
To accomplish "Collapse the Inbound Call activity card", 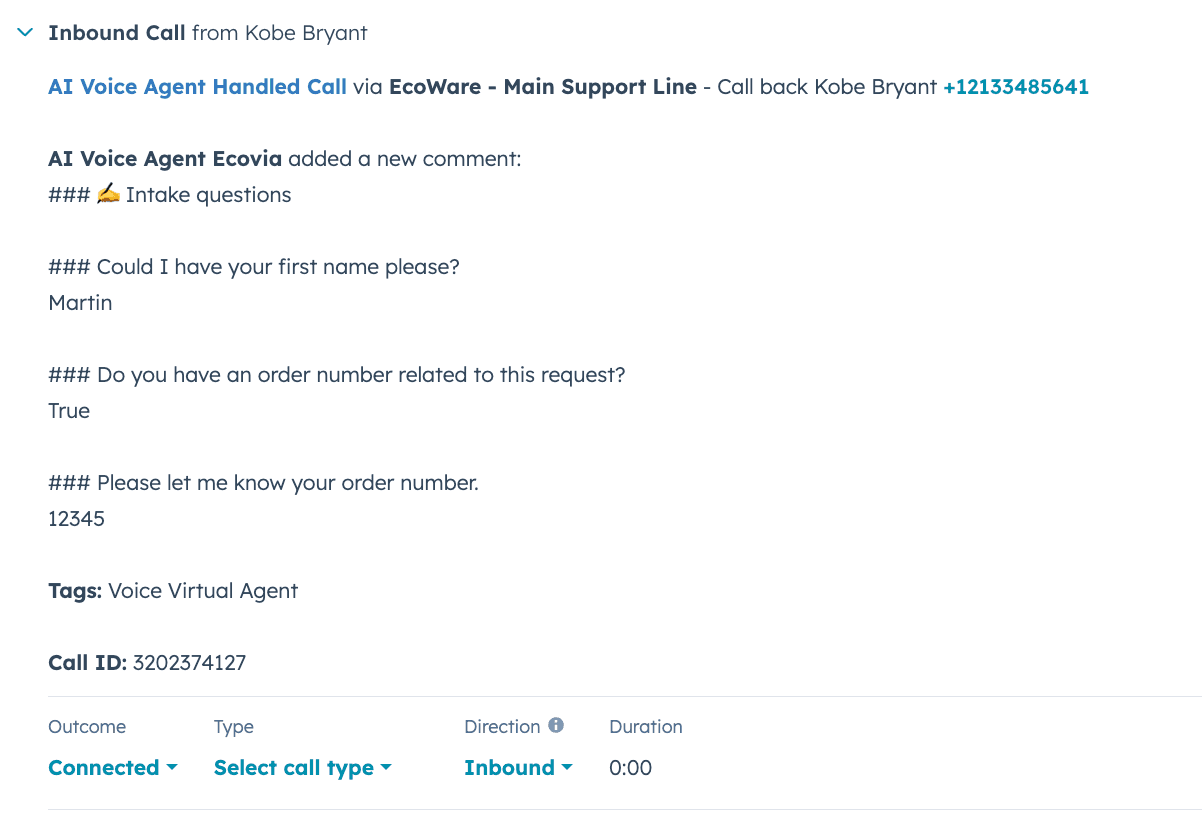I will (x=23, y=32).
